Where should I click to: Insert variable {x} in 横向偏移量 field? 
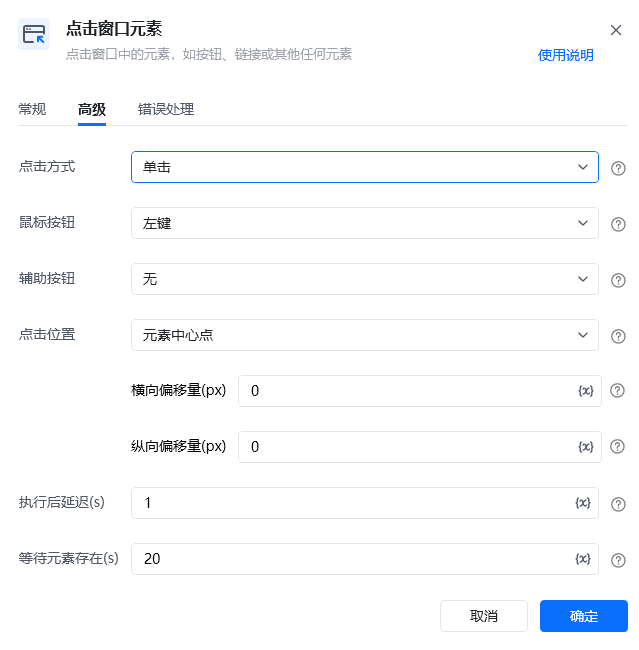click(x=586, y=390)
